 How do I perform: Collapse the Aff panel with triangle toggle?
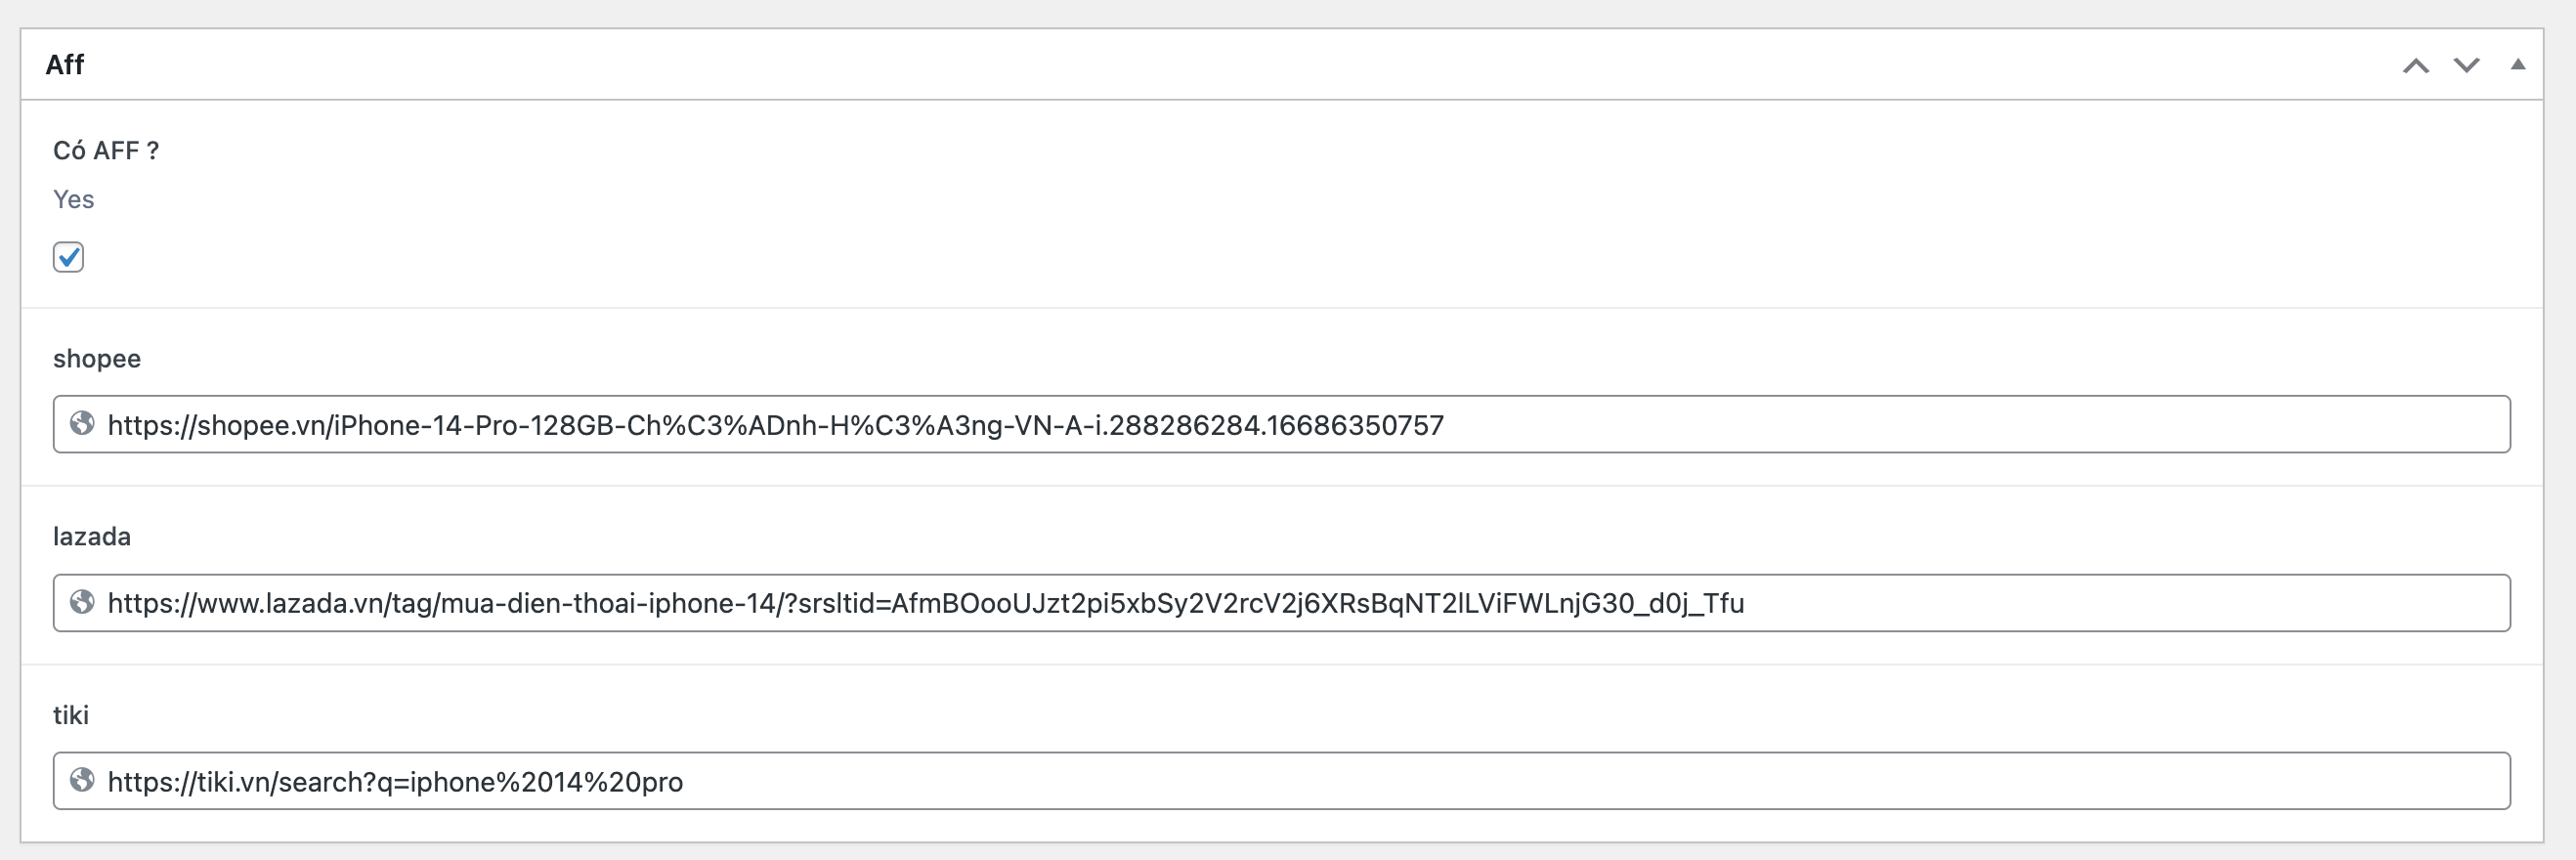[2518, 65]
